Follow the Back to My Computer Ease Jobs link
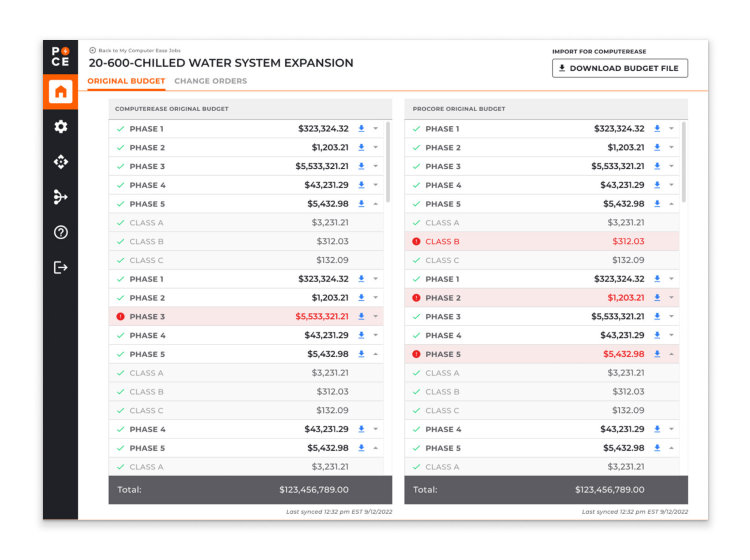 coord(139,50)
